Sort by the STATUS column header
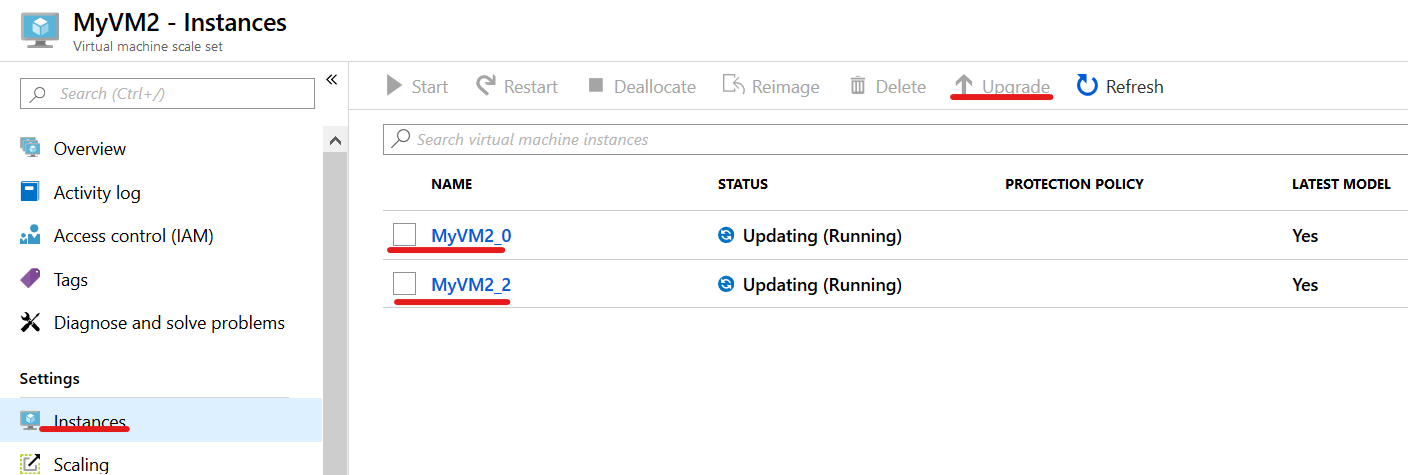Image resolution: width=1408 pixels, height=475 pixels. pos(743,184)
